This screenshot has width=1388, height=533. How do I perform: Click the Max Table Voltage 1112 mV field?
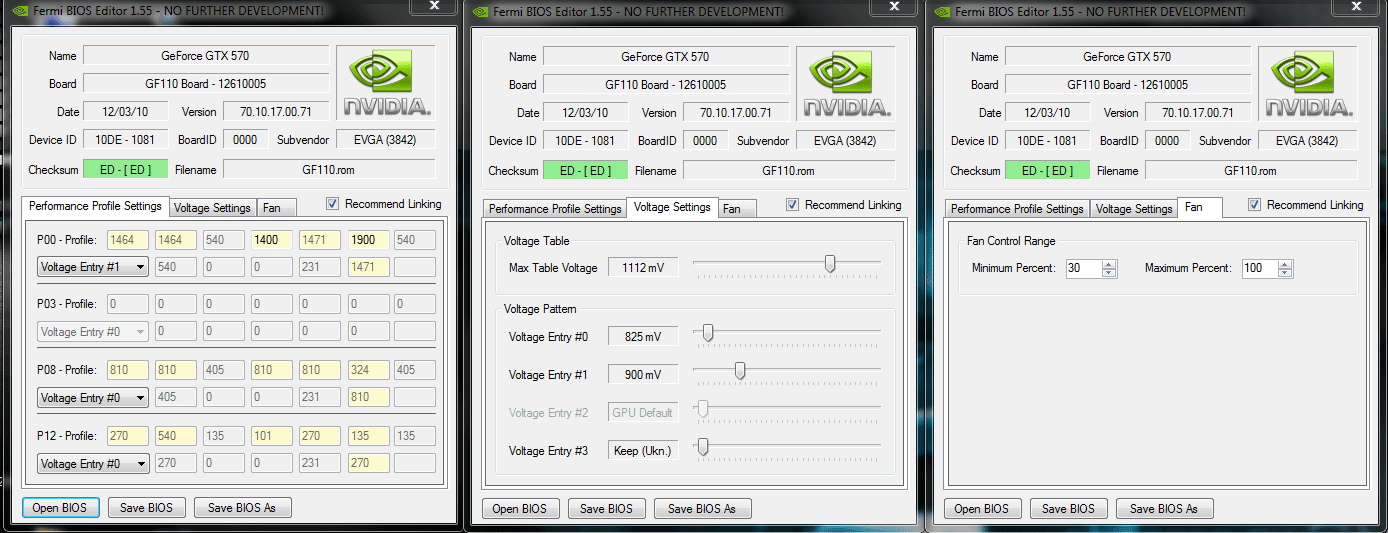pyautogui.click(x=642, y=268)
